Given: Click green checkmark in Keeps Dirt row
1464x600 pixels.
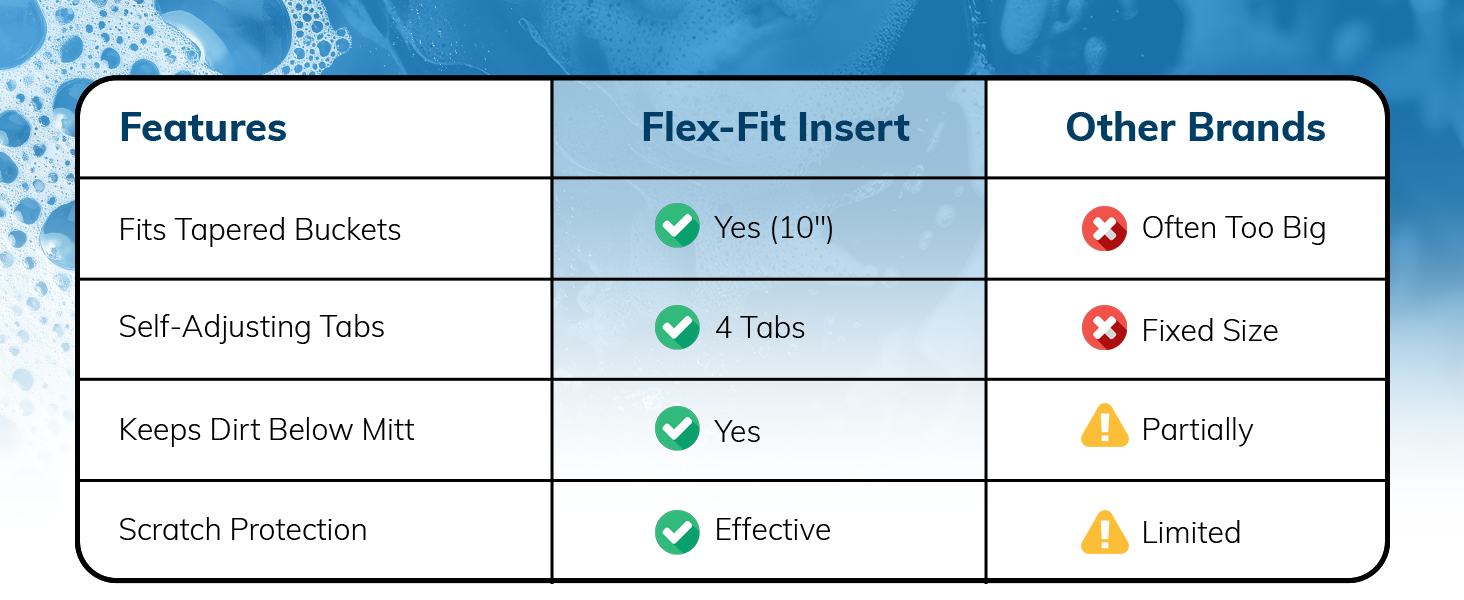Looking at the screenshot, I should [x=677, y=429].
